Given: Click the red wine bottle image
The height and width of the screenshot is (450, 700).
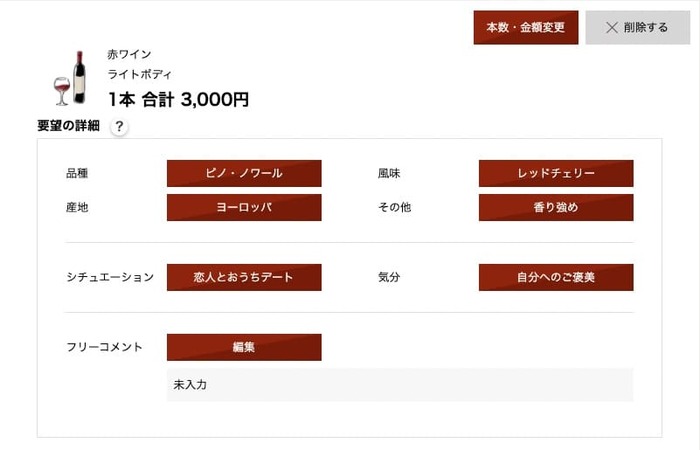Looking at the screenshot, I should [x=70, y=79].
